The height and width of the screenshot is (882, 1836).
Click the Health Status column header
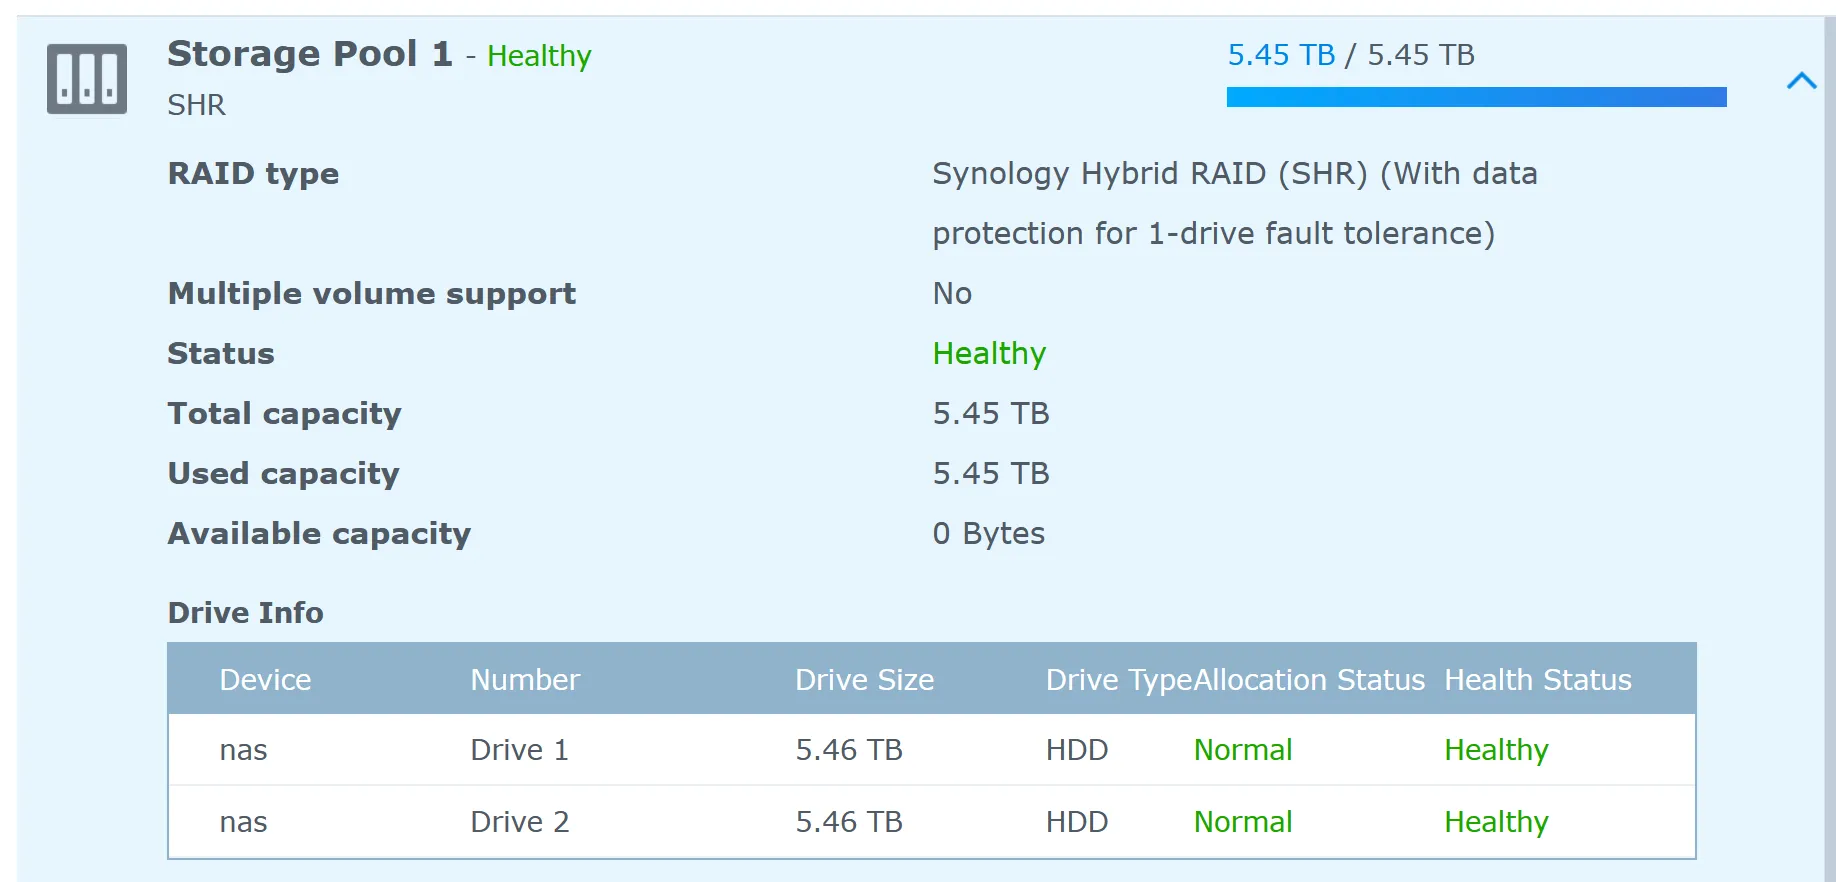(1537, 680)
